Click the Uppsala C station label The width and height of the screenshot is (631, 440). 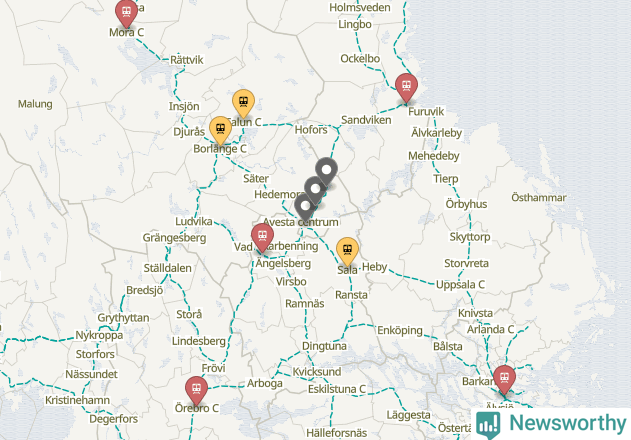click(460, 285)
